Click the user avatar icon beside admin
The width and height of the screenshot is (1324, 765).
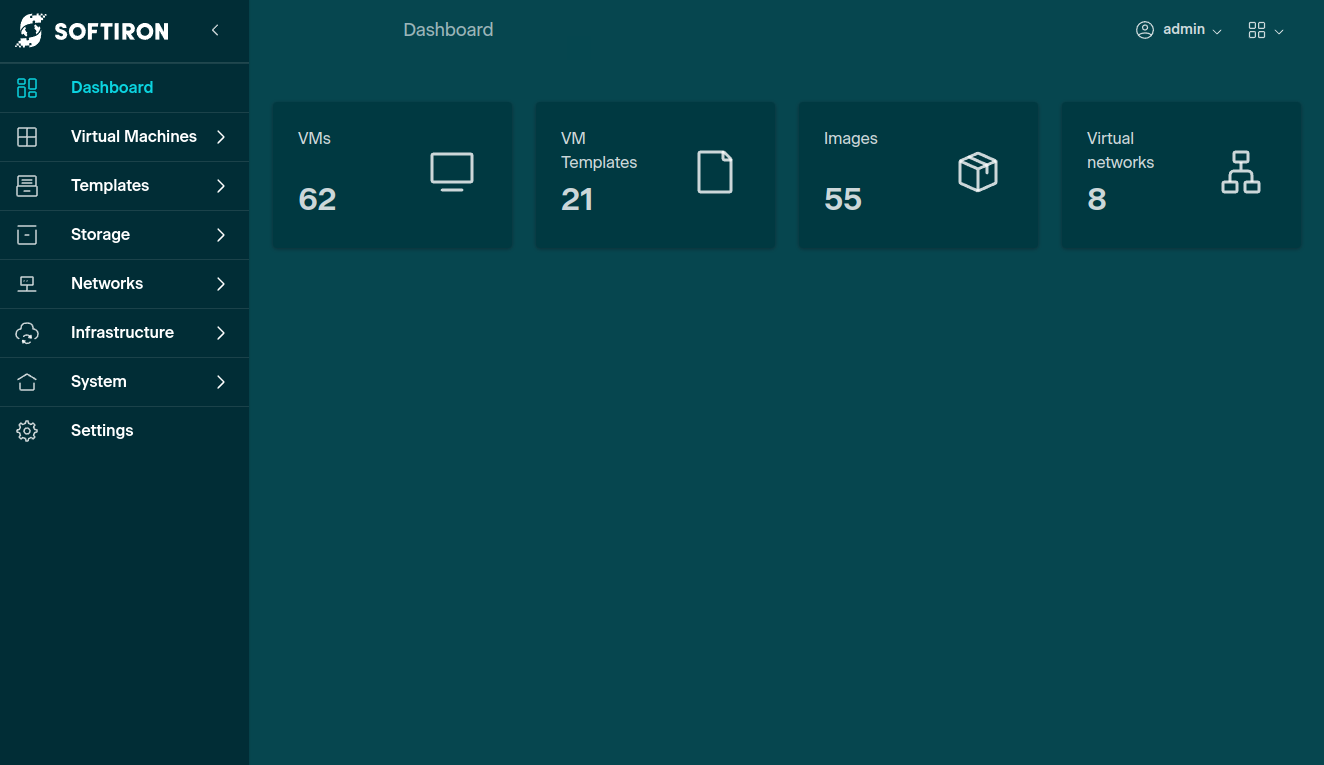click(1145, 30)
